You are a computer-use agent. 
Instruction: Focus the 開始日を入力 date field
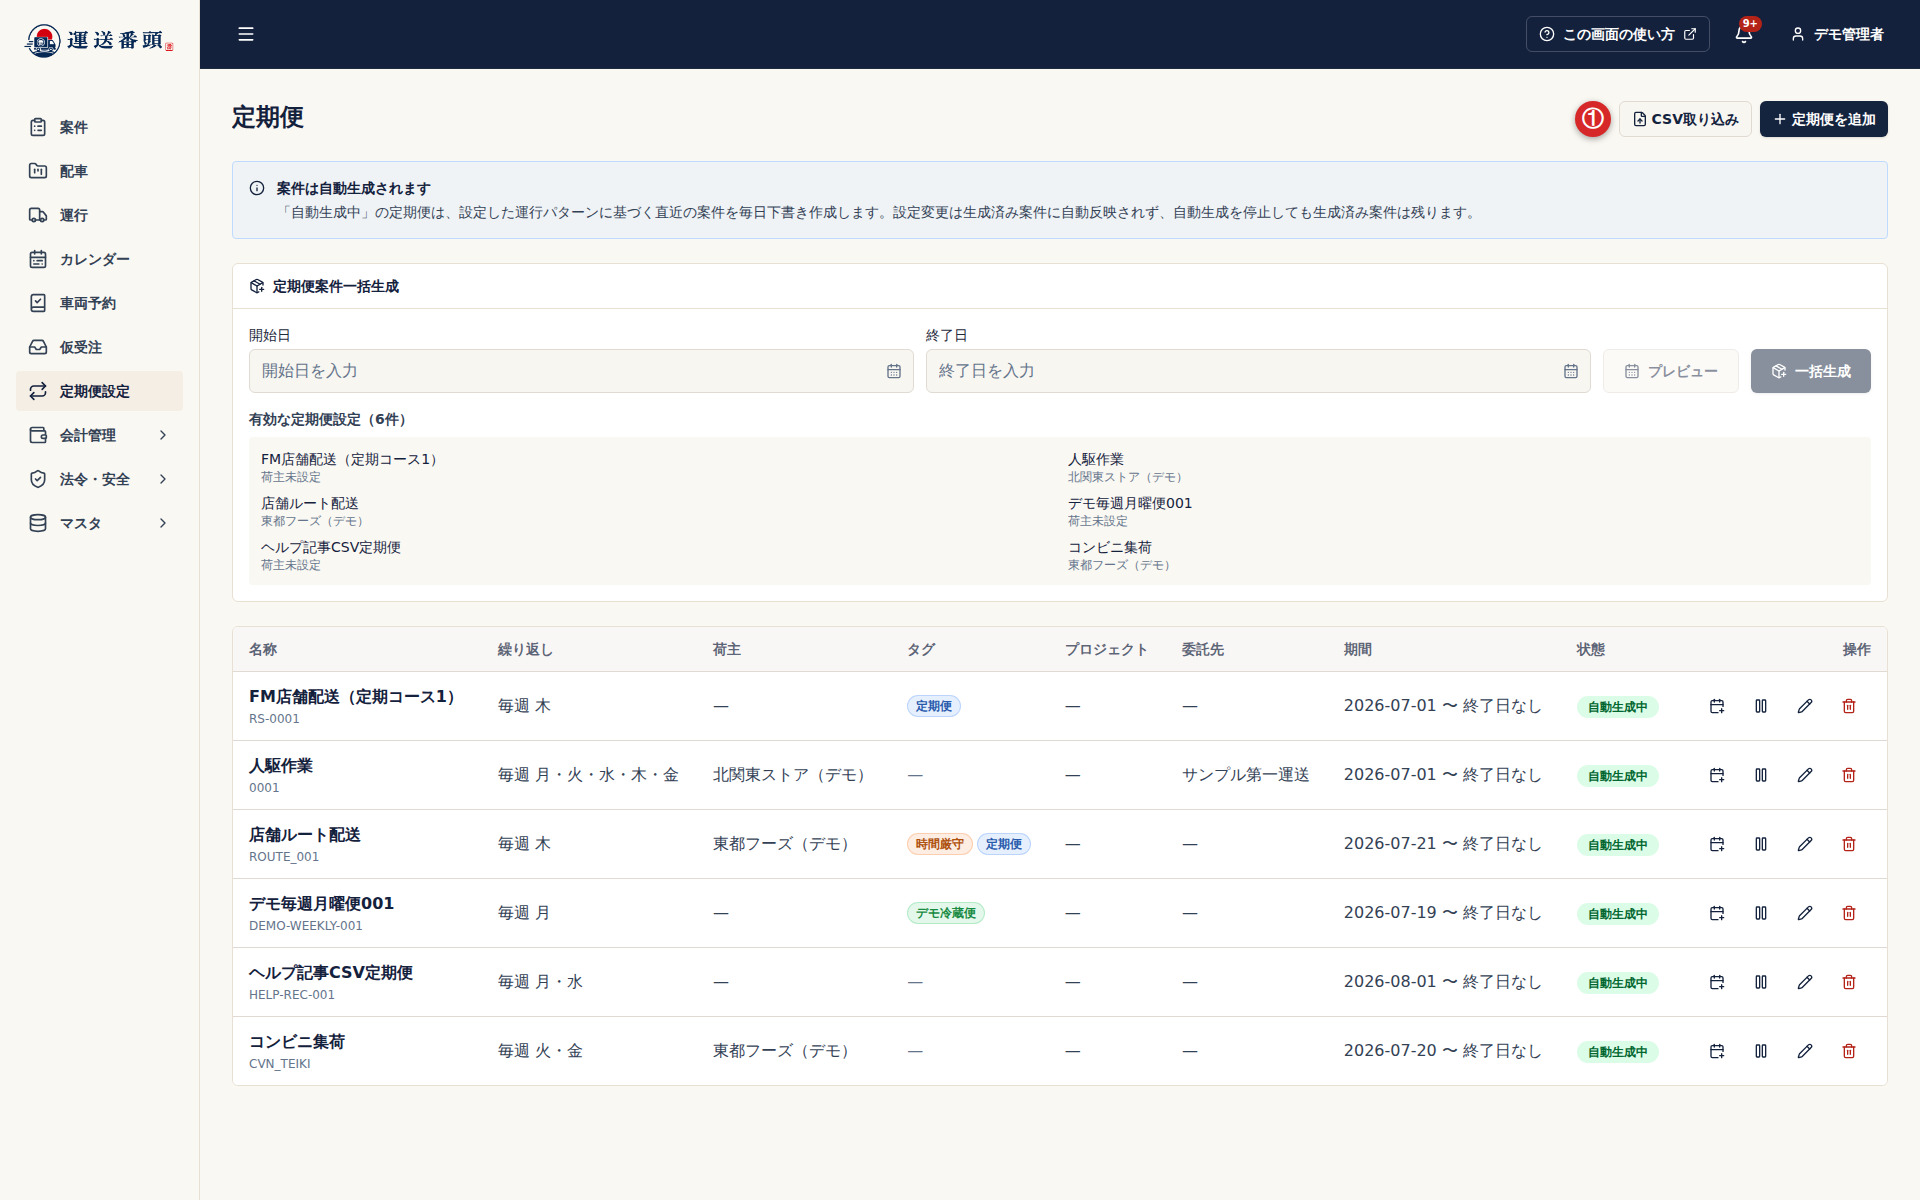click(581, 371)
